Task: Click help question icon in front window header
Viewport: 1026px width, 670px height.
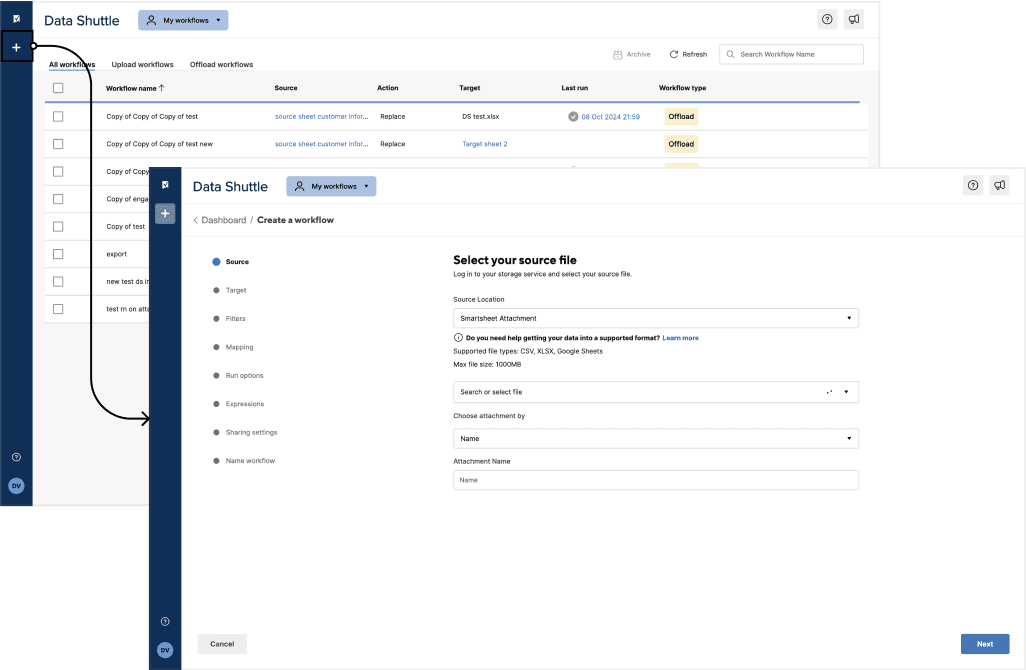Action: pos(973,185)
